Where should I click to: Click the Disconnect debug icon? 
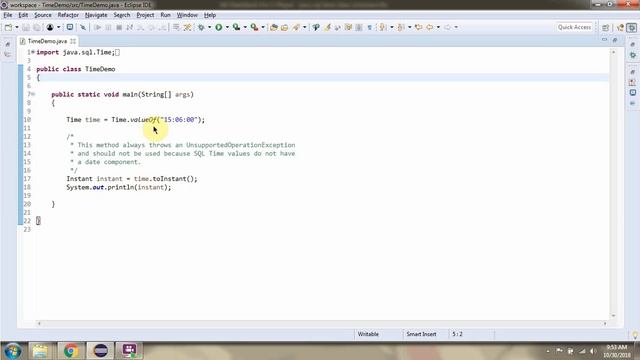coord(129,27)
